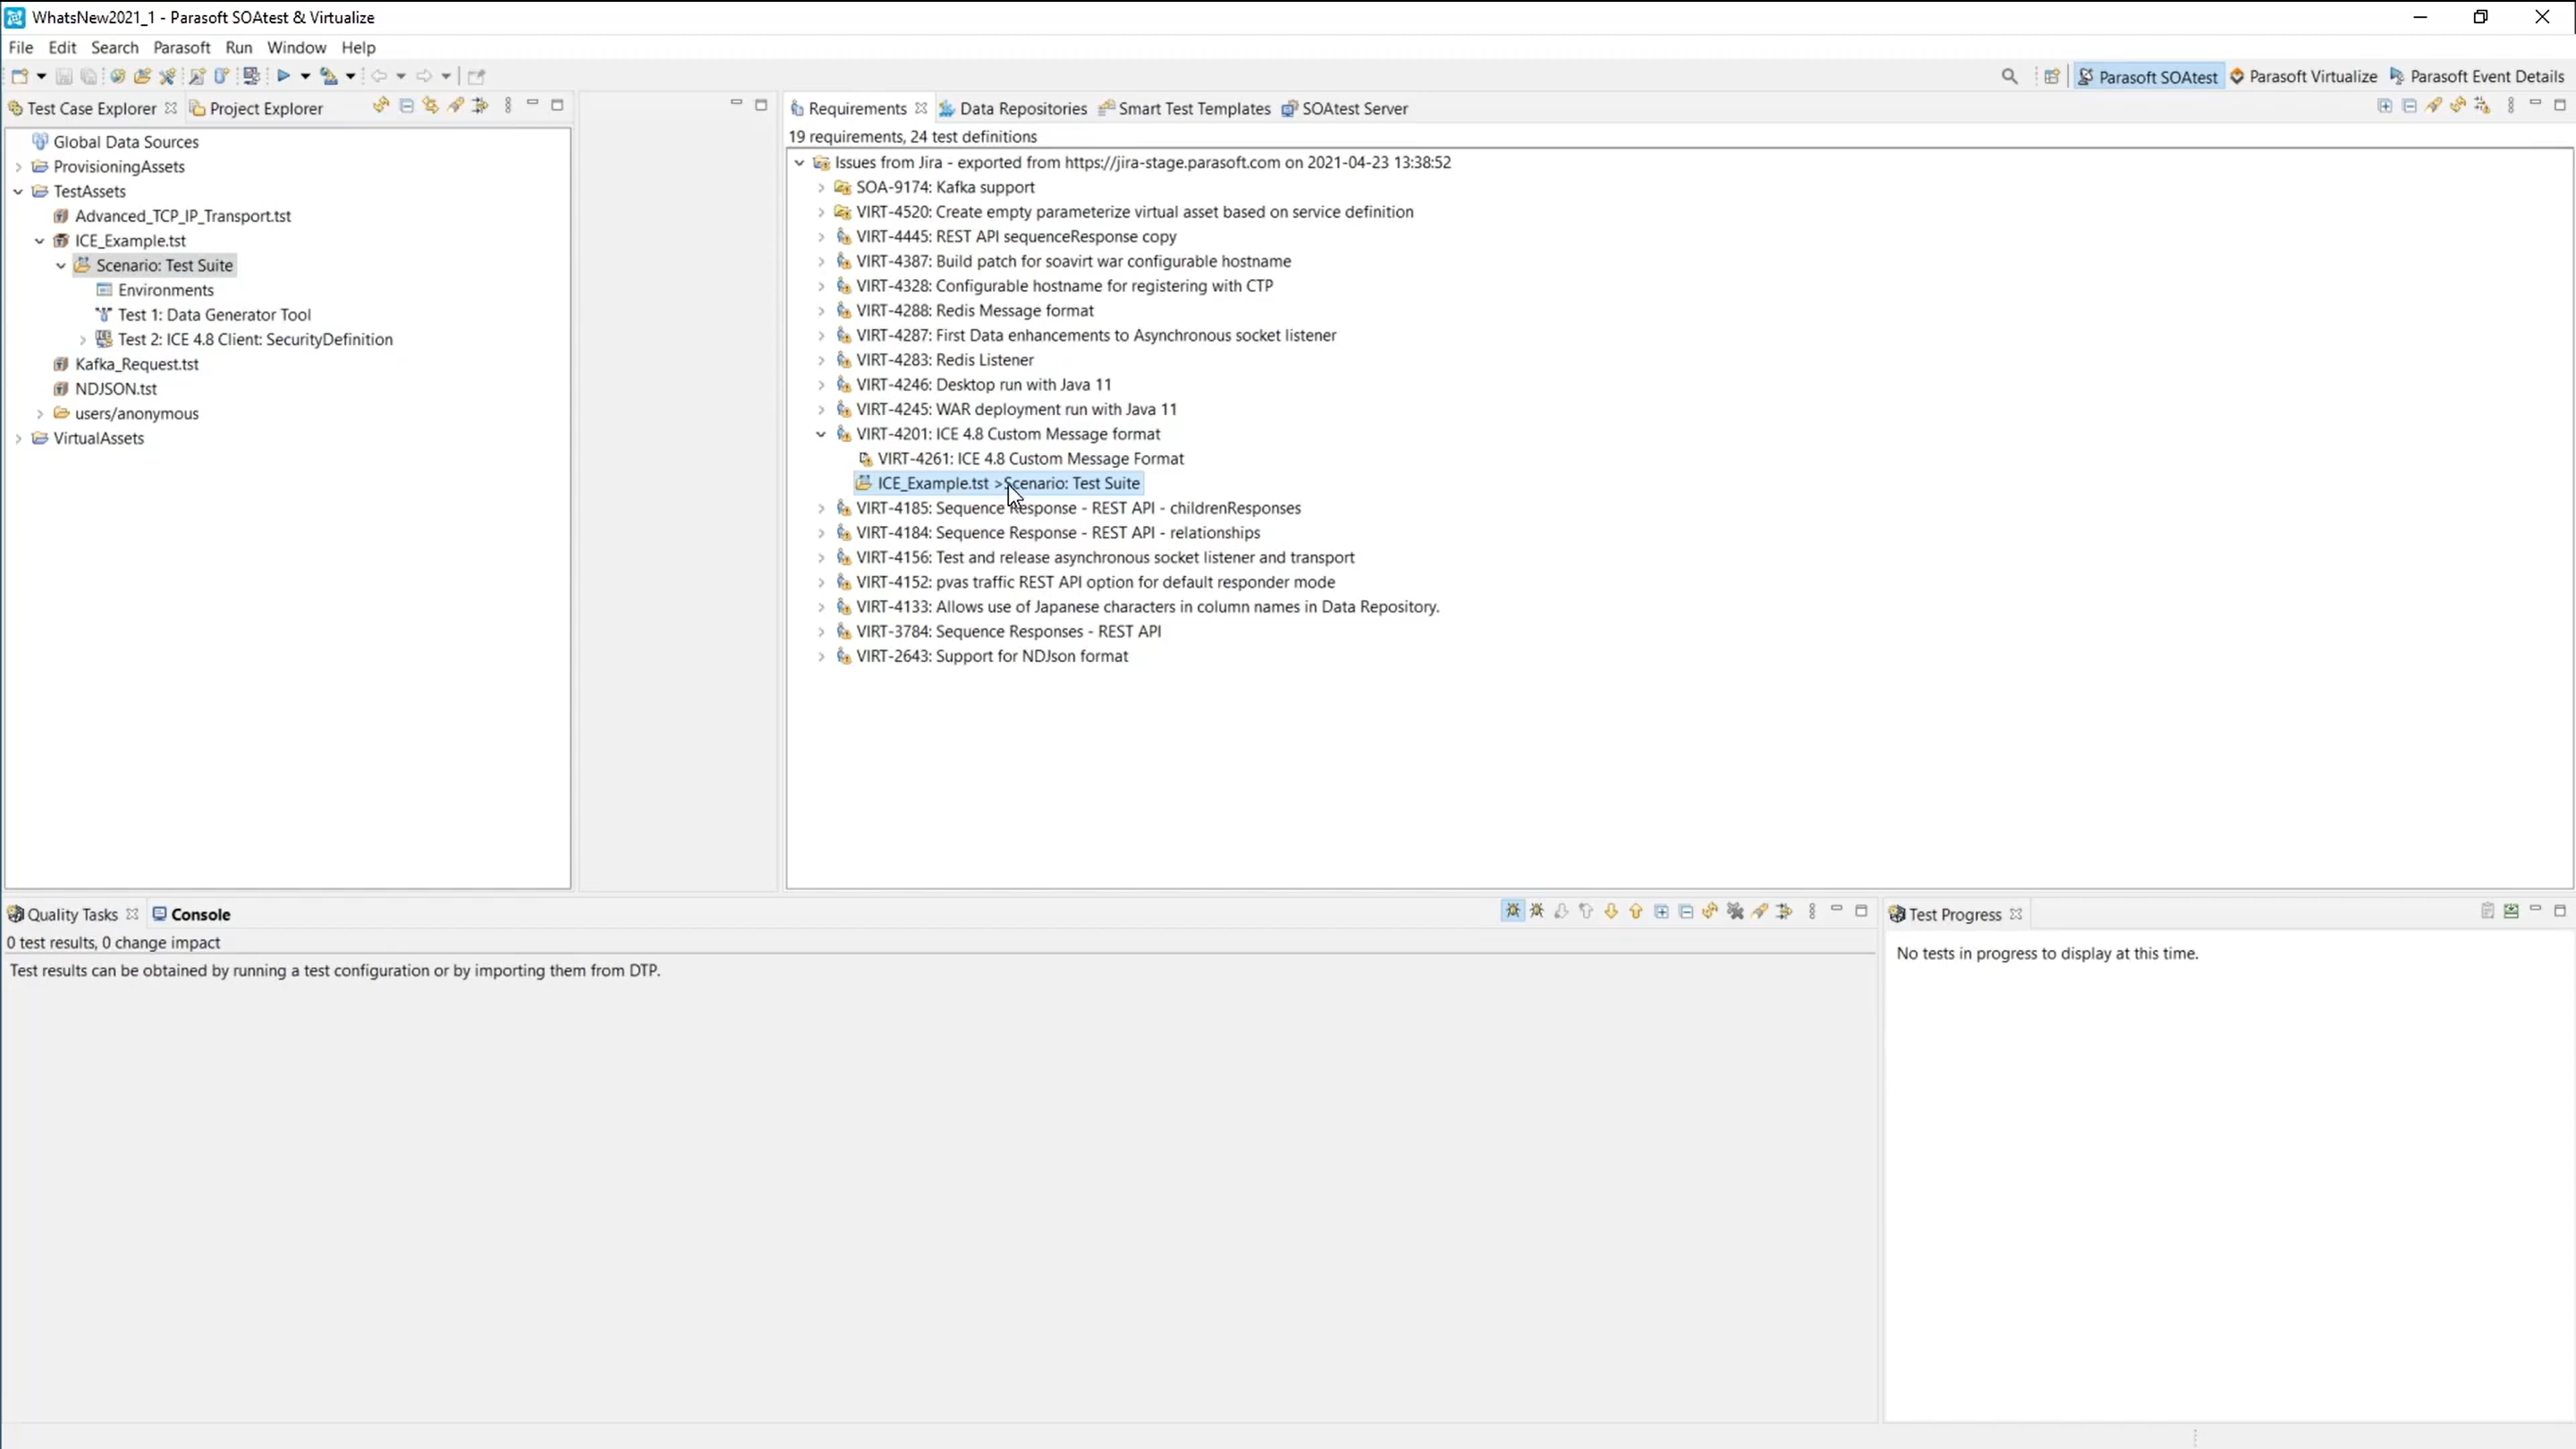Screen dimensions: 2576x1449
Task: Click the blue Run test toolbar icon
Action: point(283,76)
